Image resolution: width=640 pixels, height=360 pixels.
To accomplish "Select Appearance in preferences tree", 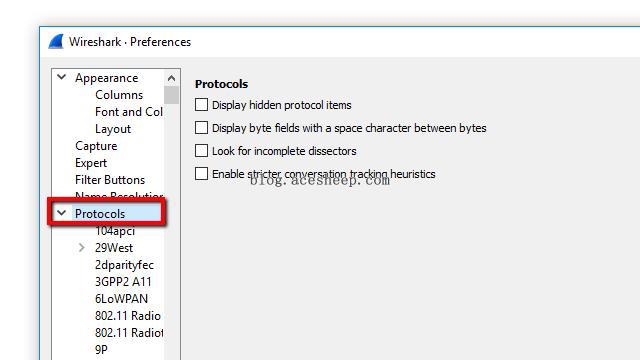I will [107, 78].
